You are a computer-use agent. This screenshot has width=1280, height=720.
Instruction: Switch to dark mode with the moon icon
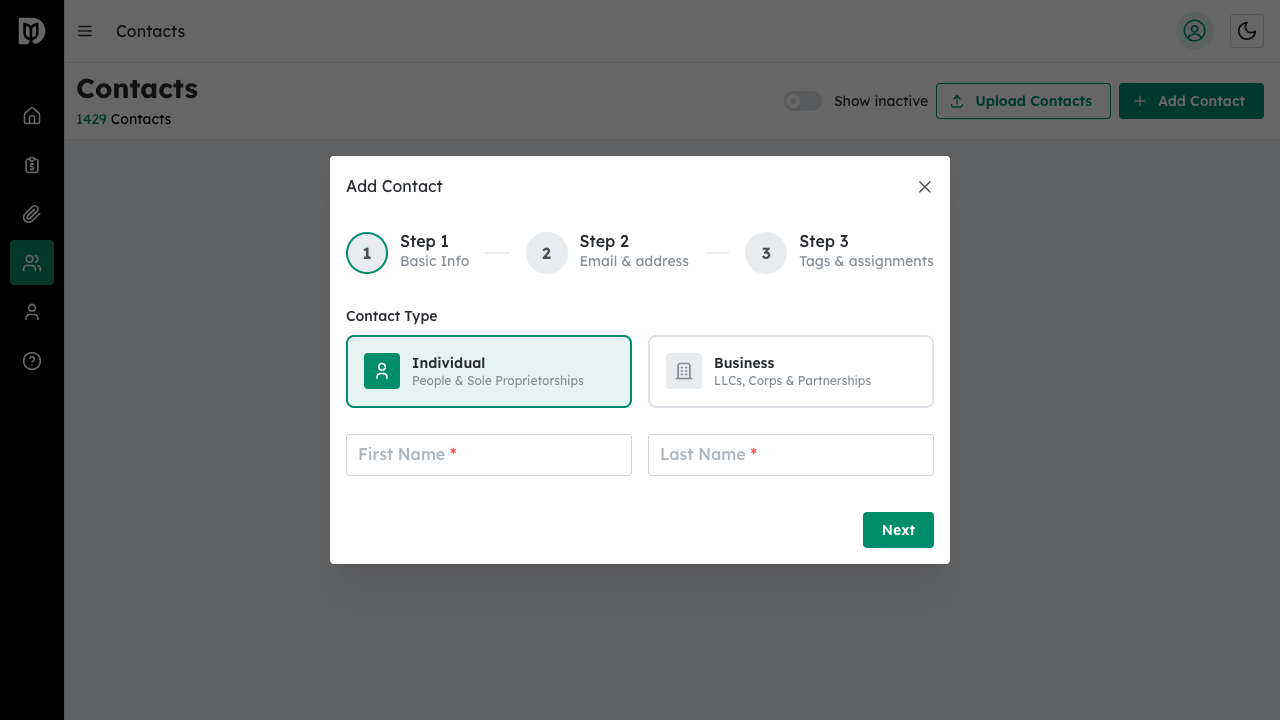point(1246,31)
